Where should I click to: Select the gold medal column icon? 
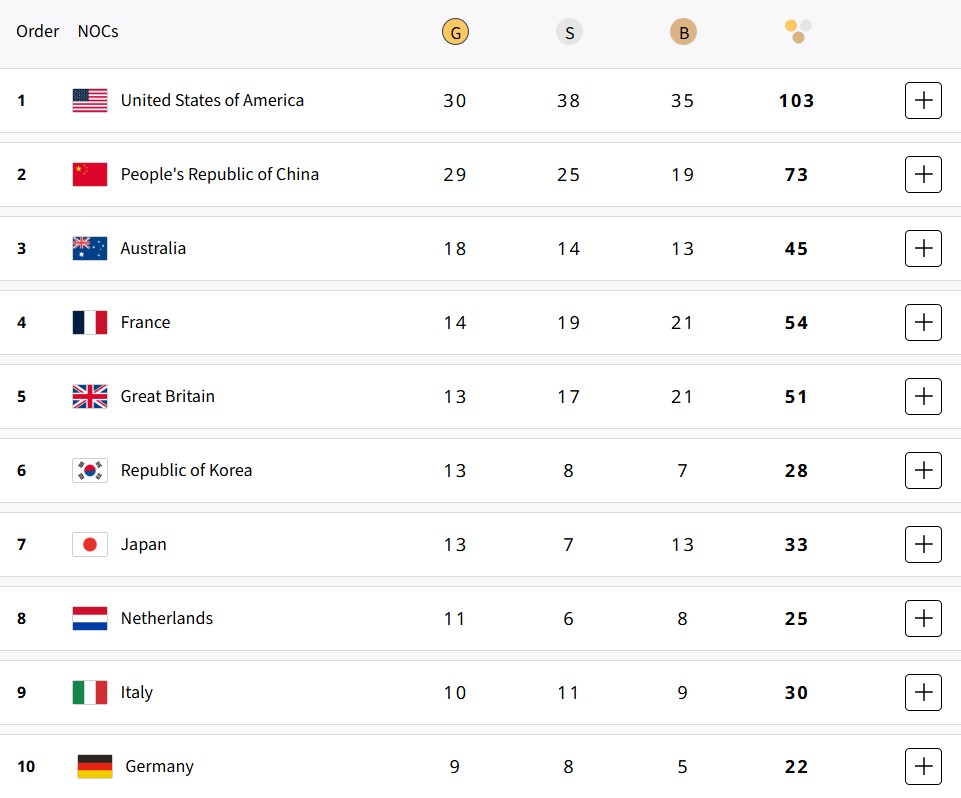pyautogui.click(x=455, y=31)
